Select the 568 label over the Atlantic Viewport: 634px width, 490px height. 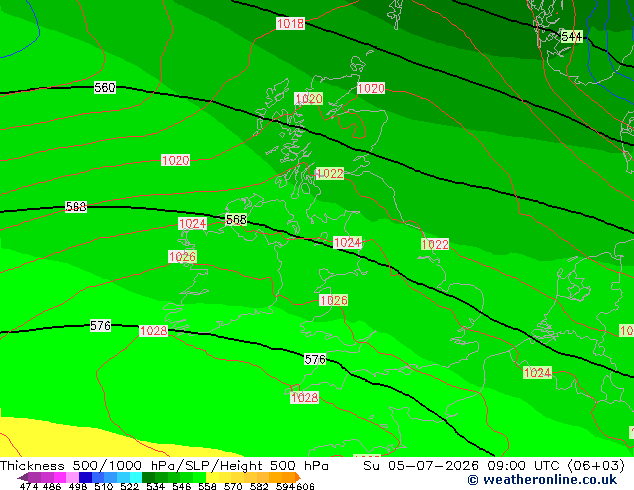point(76,207)
